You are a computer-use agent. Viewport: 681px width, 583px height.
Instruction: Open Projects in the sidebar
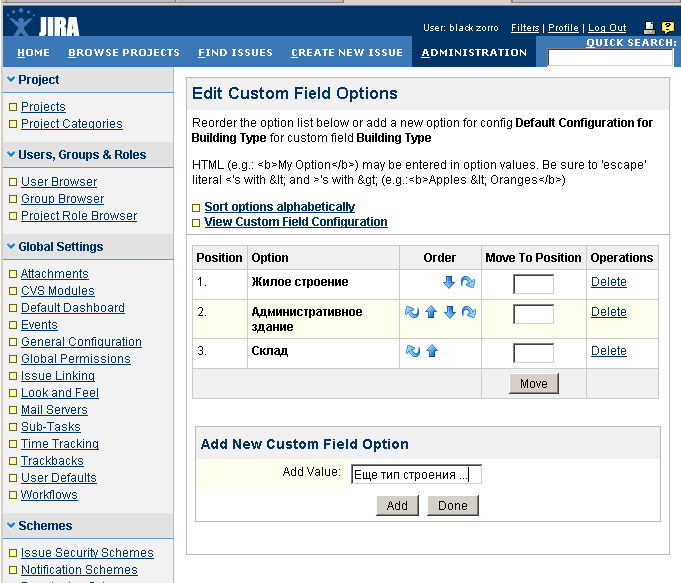43,107
